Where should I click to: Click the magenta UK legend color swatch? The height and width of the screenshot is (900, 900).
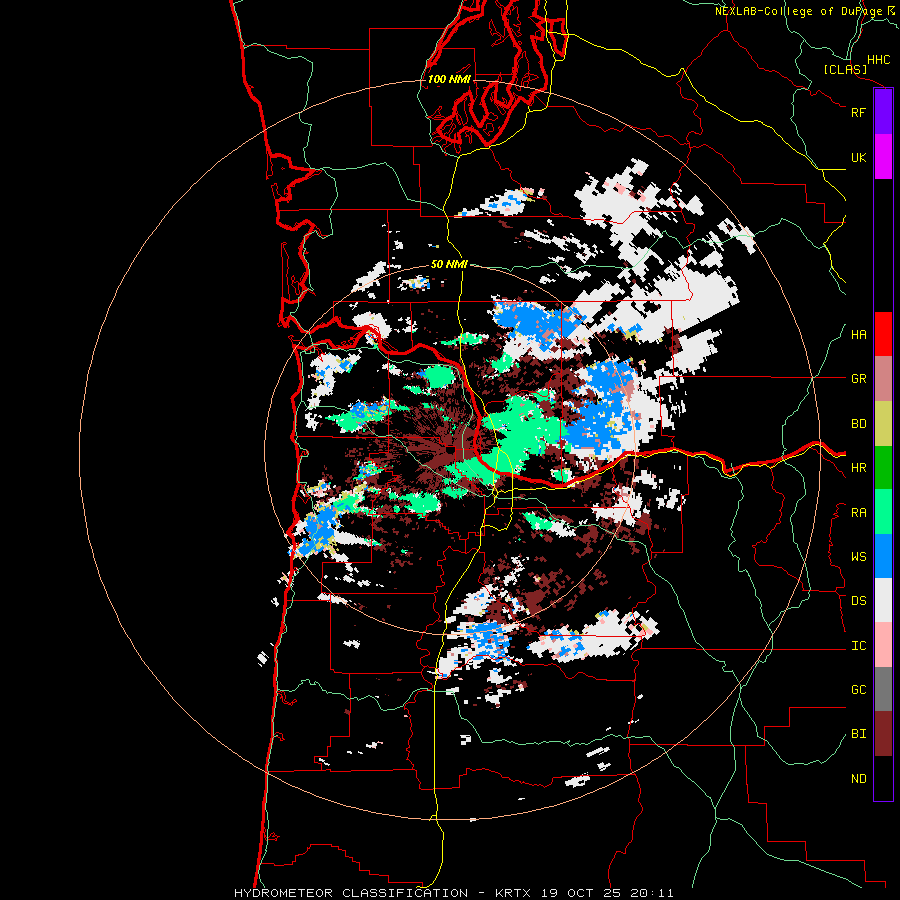[883, 157]
